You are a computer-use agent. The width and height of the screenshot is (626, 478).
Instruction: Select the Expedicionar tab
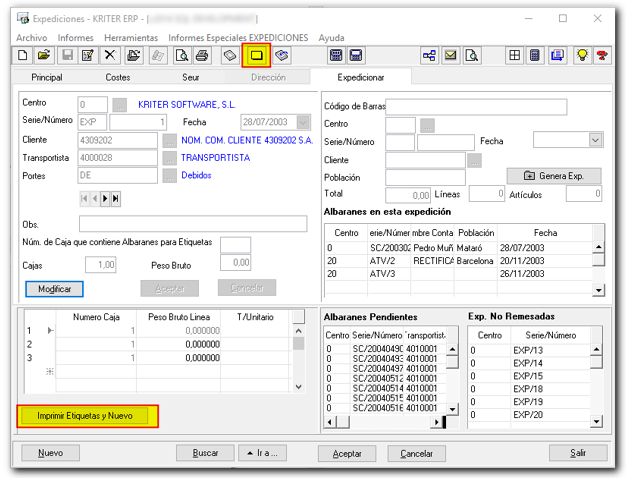(x=361, y=77)
